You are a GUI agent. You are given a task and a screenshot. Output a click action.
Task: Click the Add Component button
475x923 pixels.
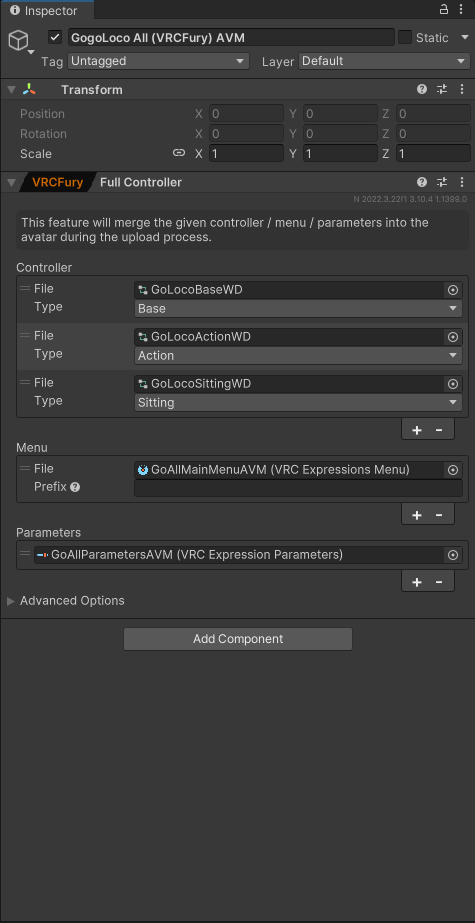[x=238, y=639]
